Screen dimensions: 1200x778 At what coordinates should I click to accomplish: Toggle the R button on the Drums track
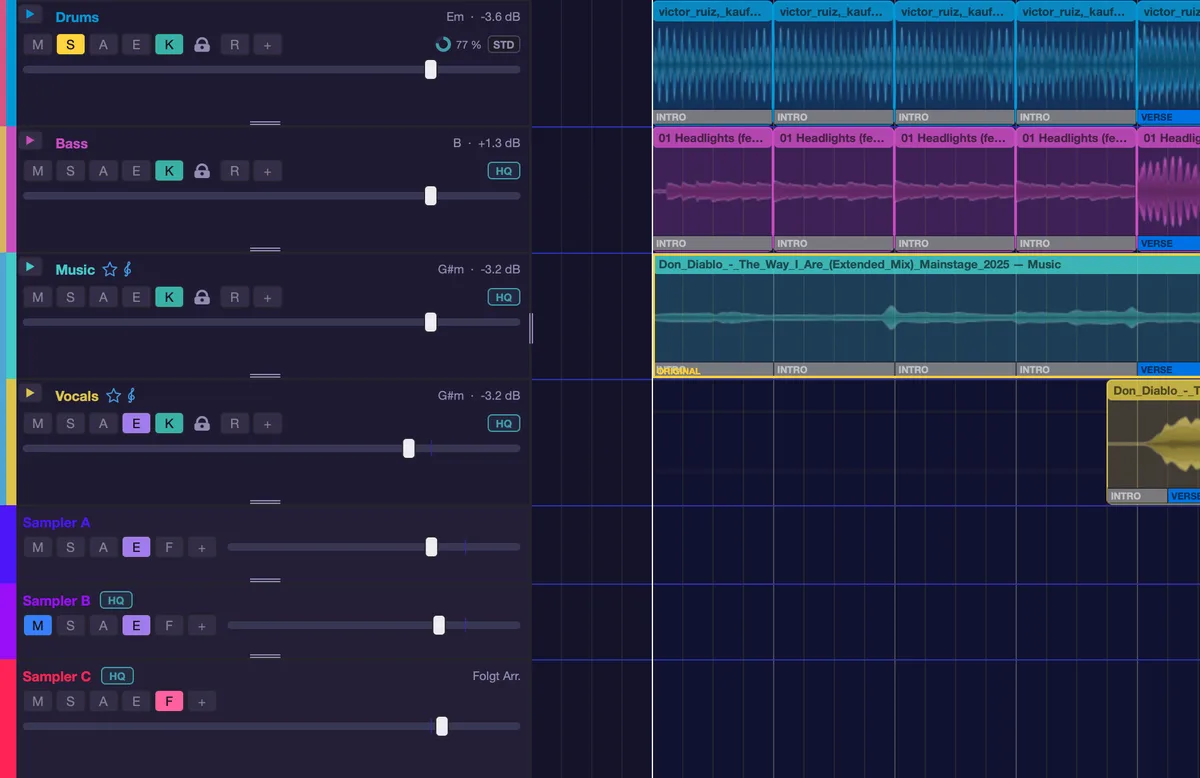click(234, 45)
